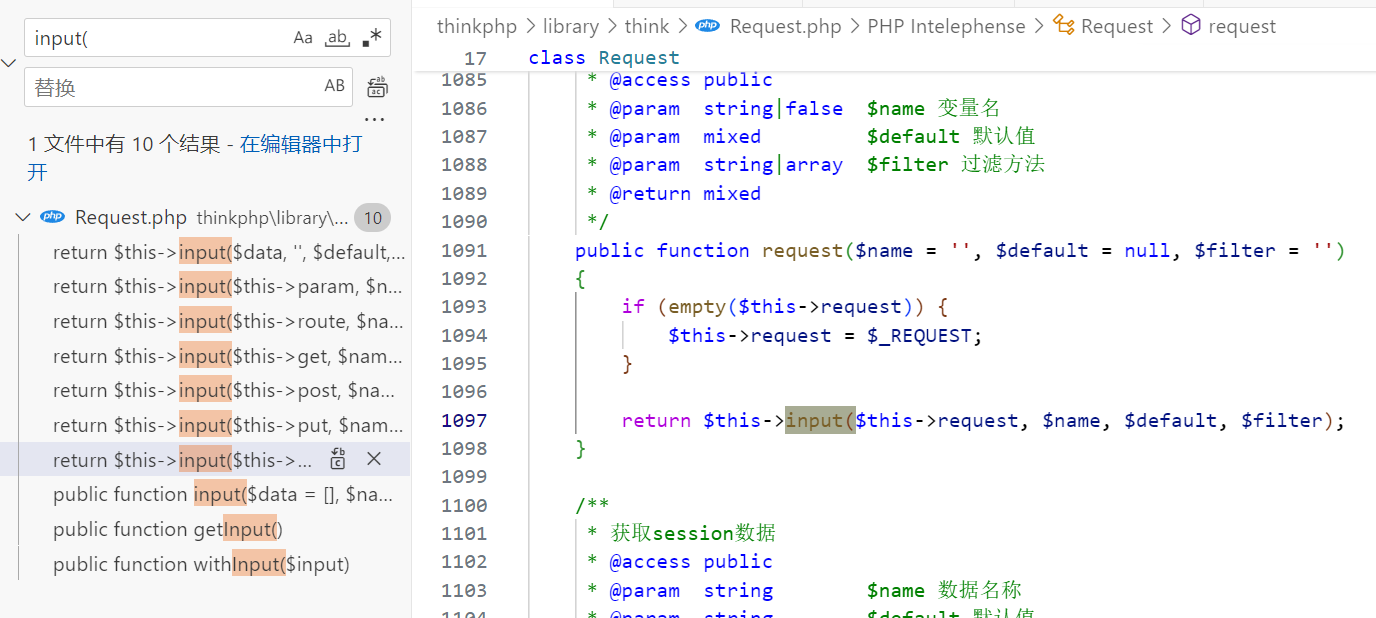Click replace icon on highlighted result row

point(338,459)
